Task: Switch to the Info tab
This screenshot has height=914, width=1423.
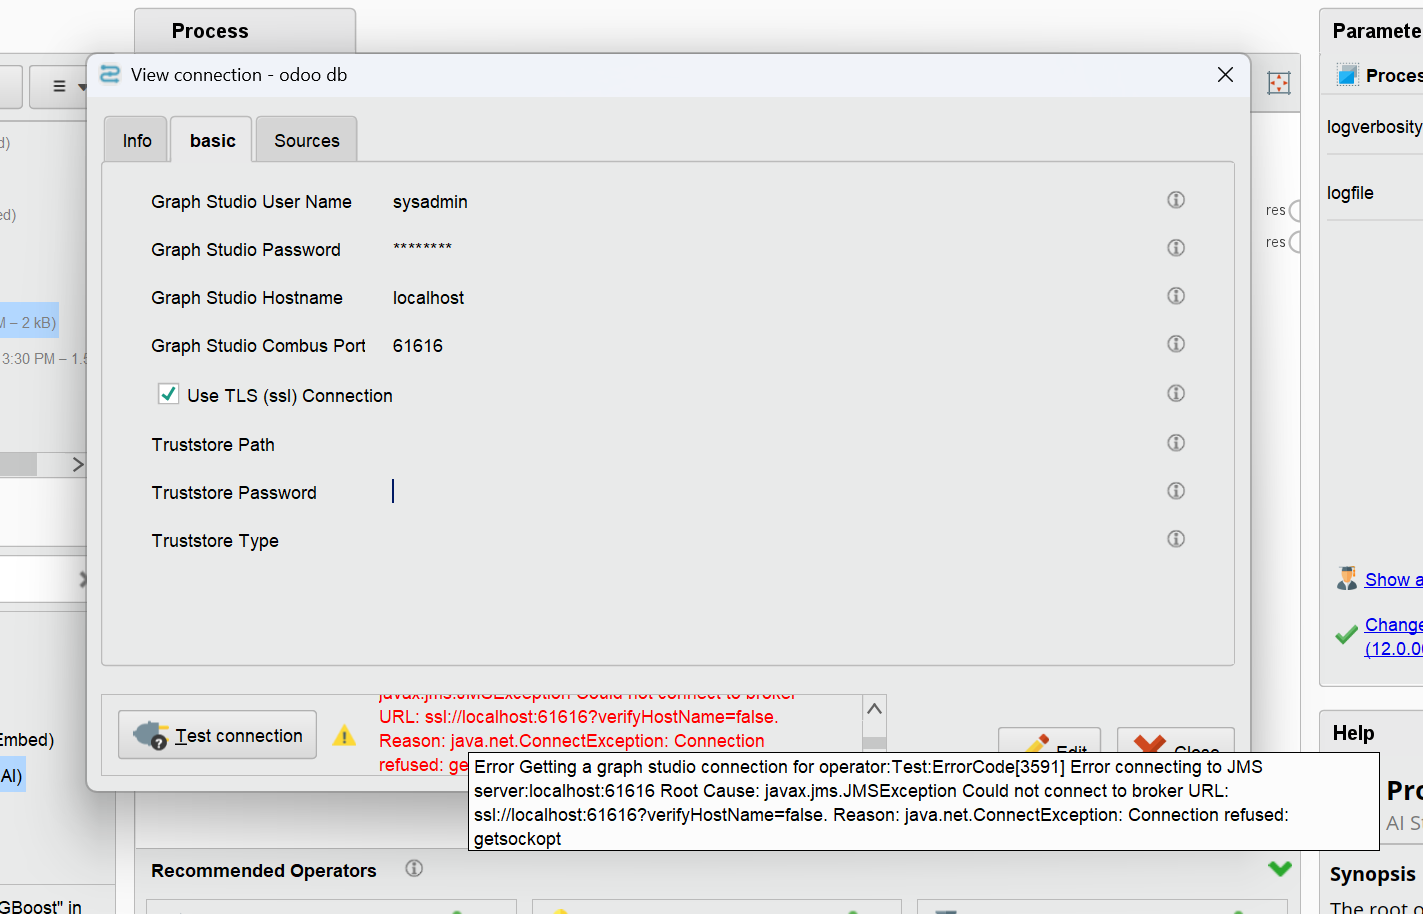Action: pos(137,140)
